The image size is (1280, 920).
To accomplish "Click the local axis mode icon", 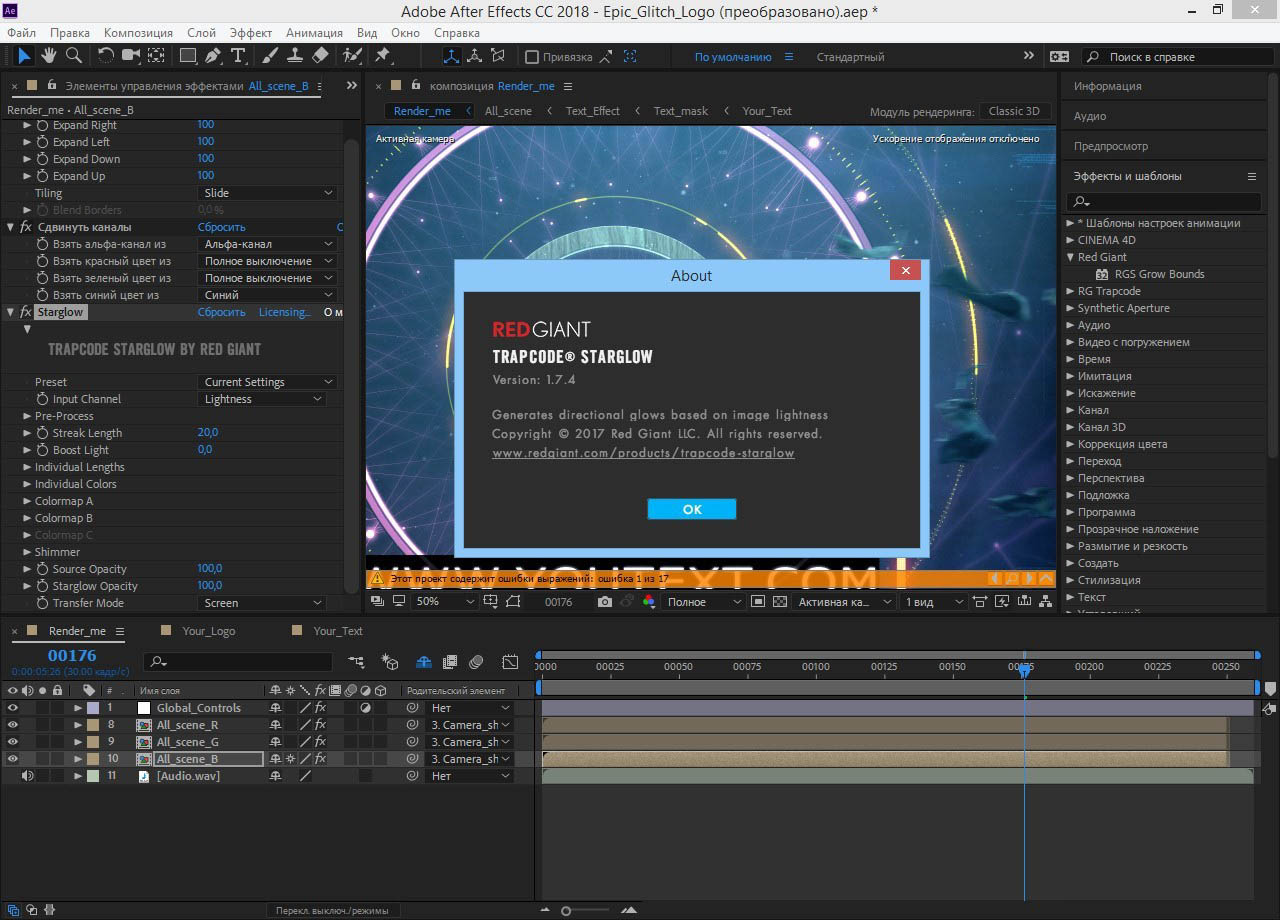I will (452, 56).
